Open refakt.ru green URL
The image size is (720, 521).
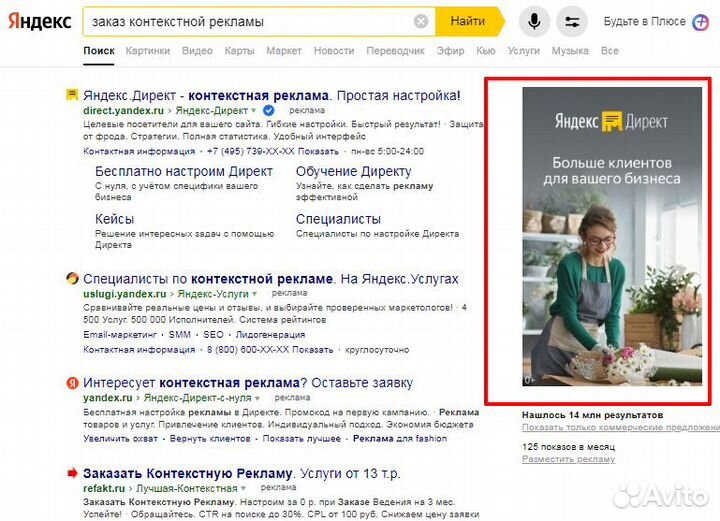click(104, 488)
